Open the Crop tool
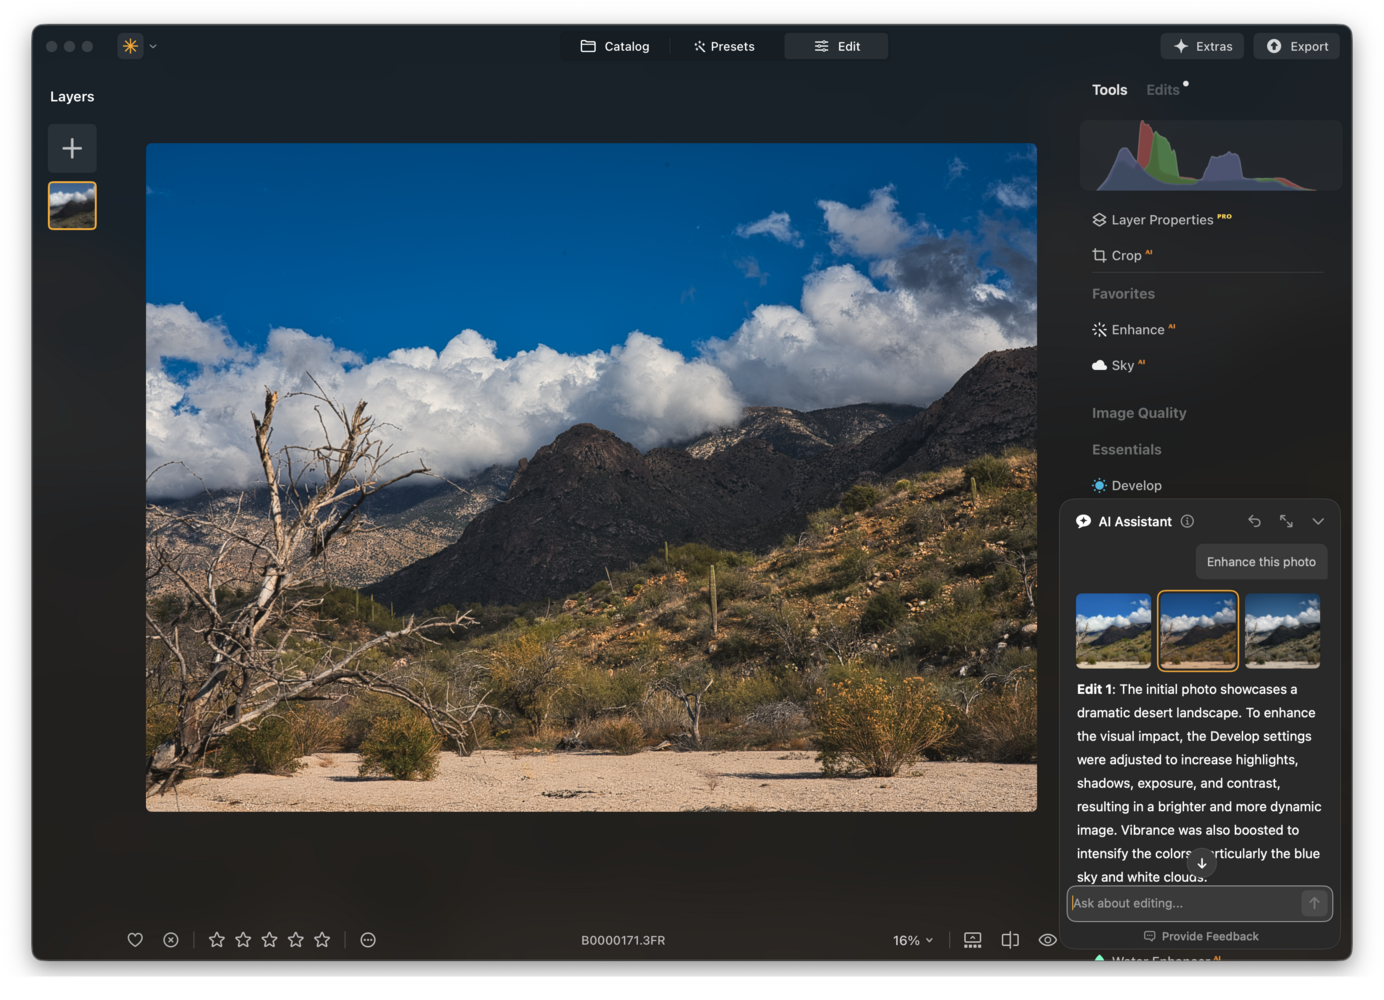Image resolution: width=1384 pixels, height=1000 pixels. [1125, 256]
